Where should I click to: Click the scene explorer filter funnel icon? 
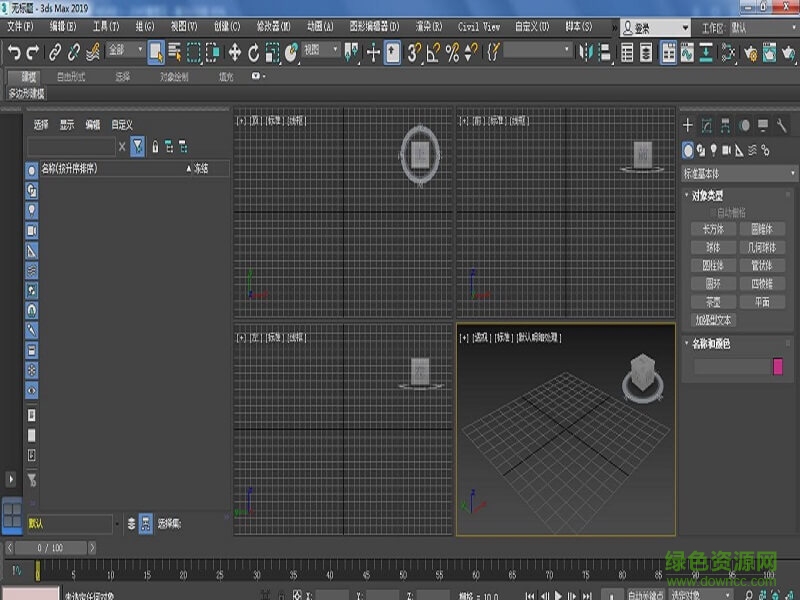coord(138,147)
